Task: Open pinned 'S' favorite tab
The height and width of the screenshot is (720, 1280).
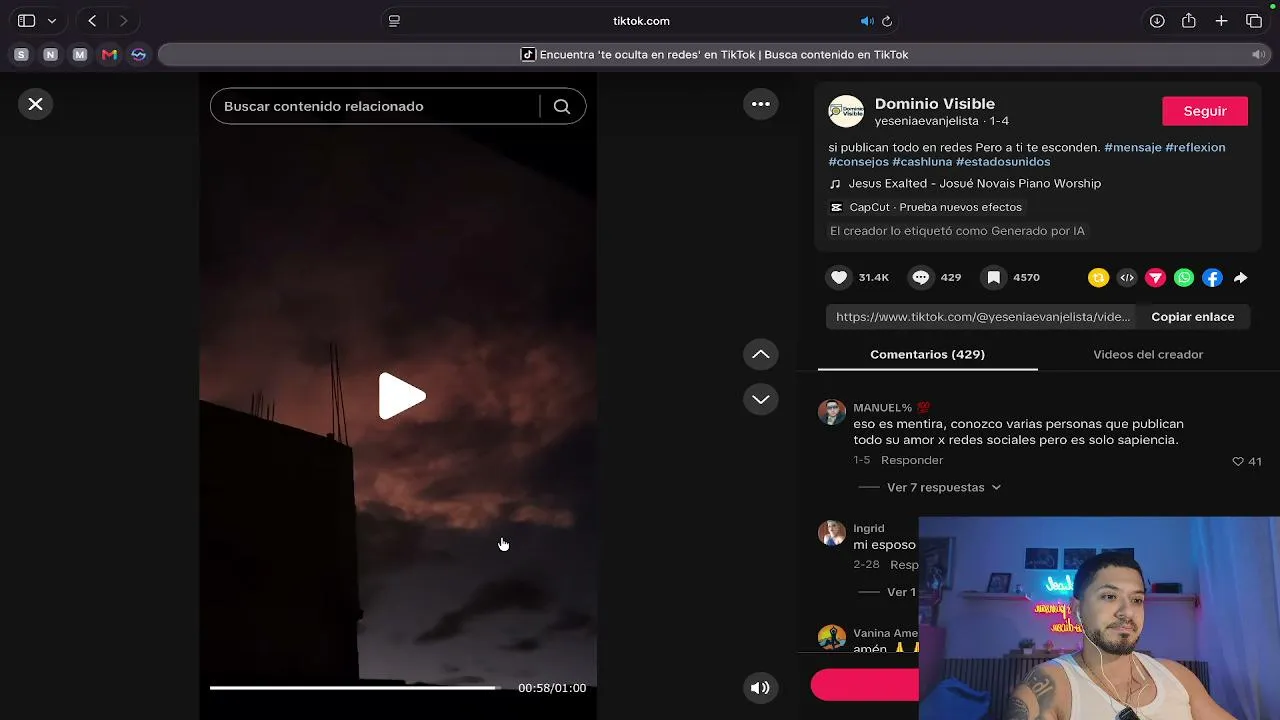Action: 21,55
